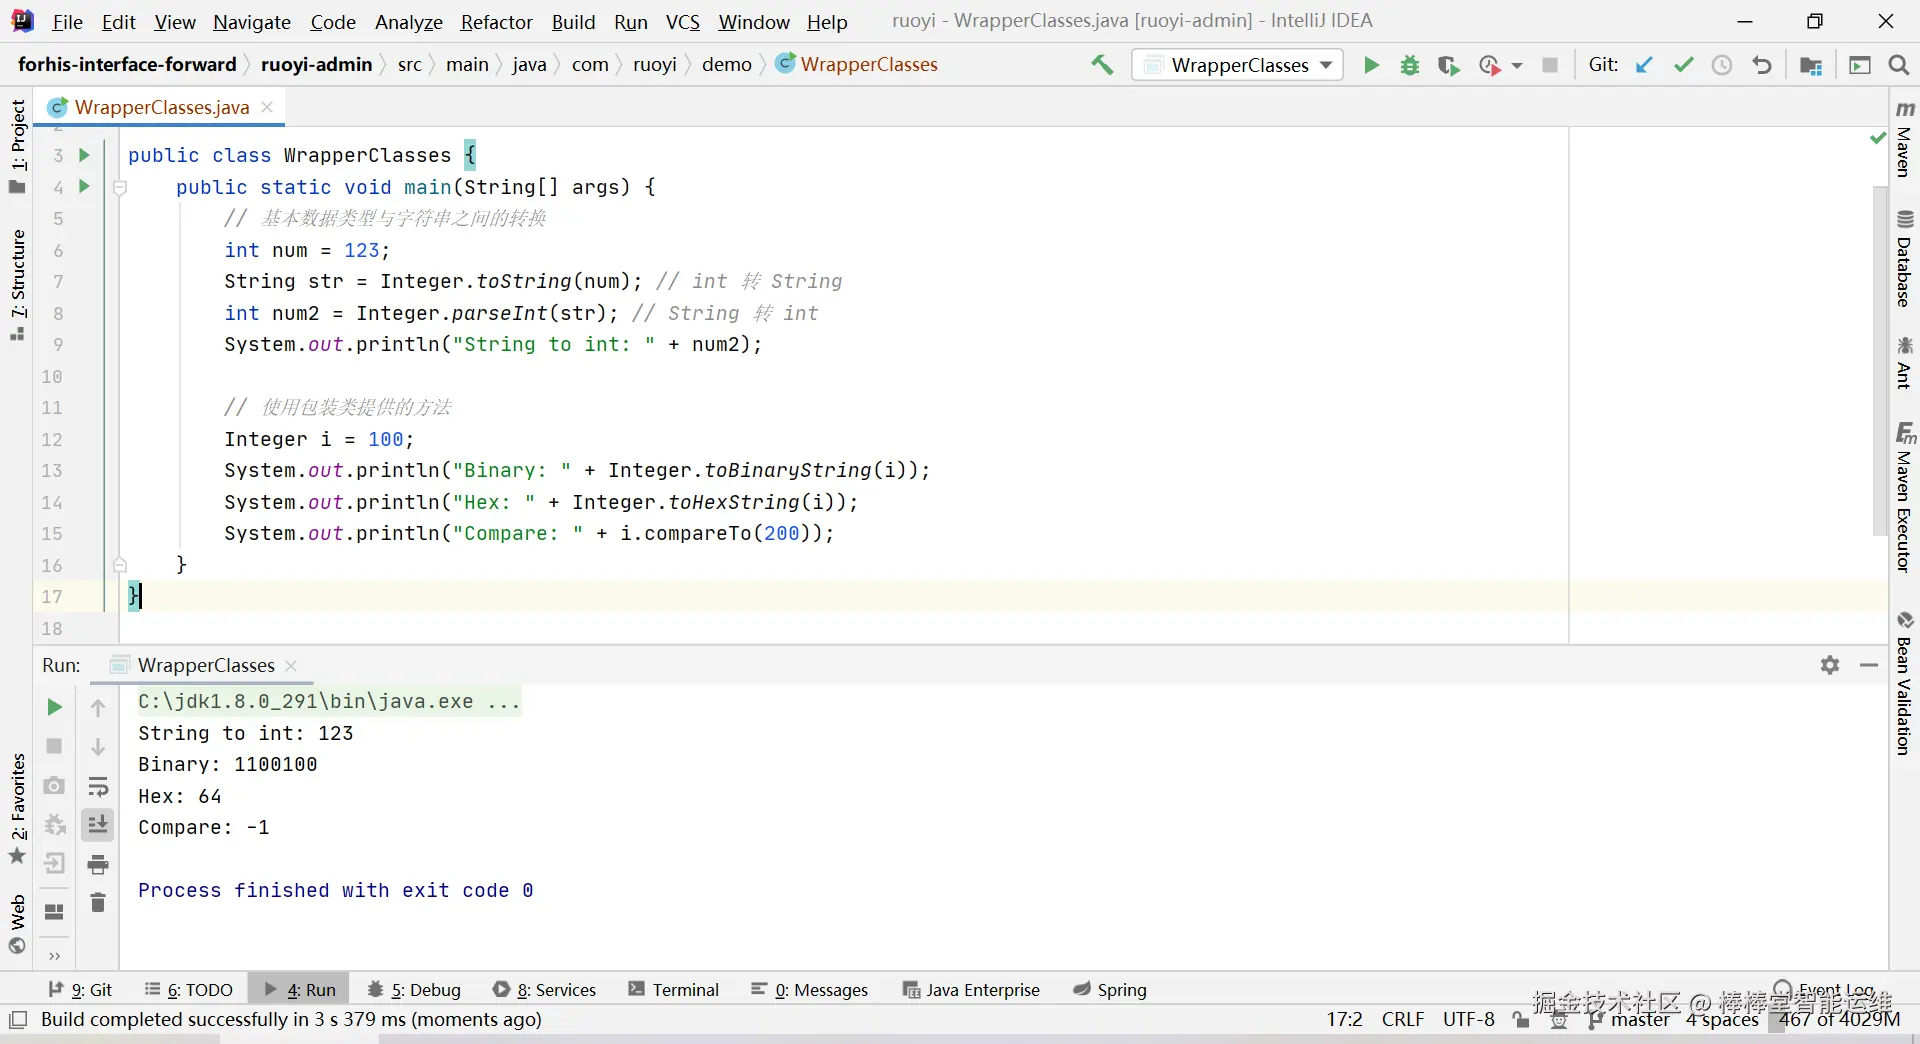The width and height of the screenshot is (1920, 1044).
Task: Change line separator CRLF setting
Action: [x=1403, y=1020]
